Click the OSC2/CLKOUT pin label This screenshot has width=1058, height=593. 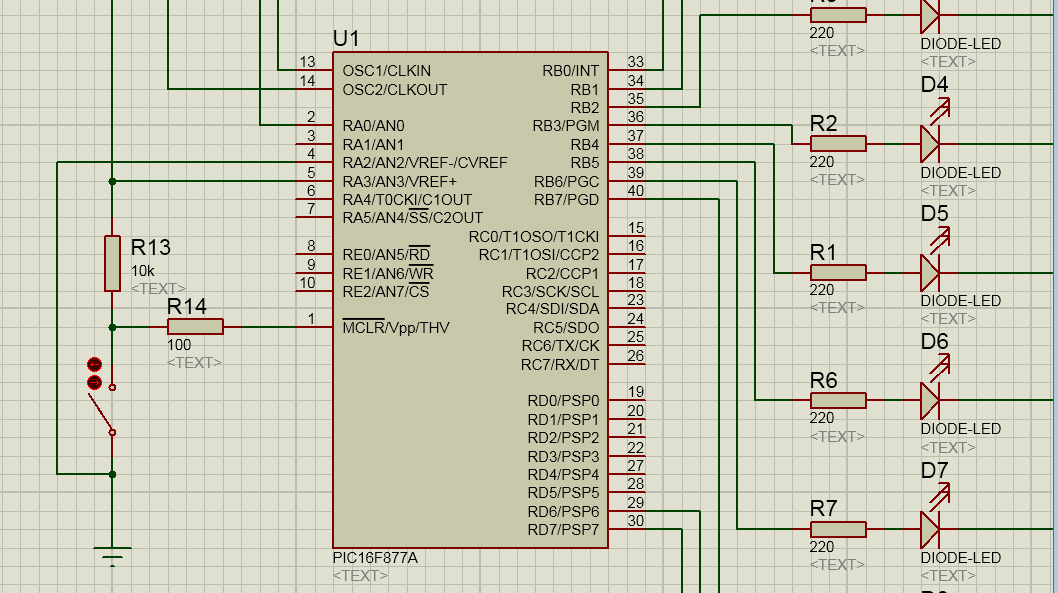coord(395,90)
